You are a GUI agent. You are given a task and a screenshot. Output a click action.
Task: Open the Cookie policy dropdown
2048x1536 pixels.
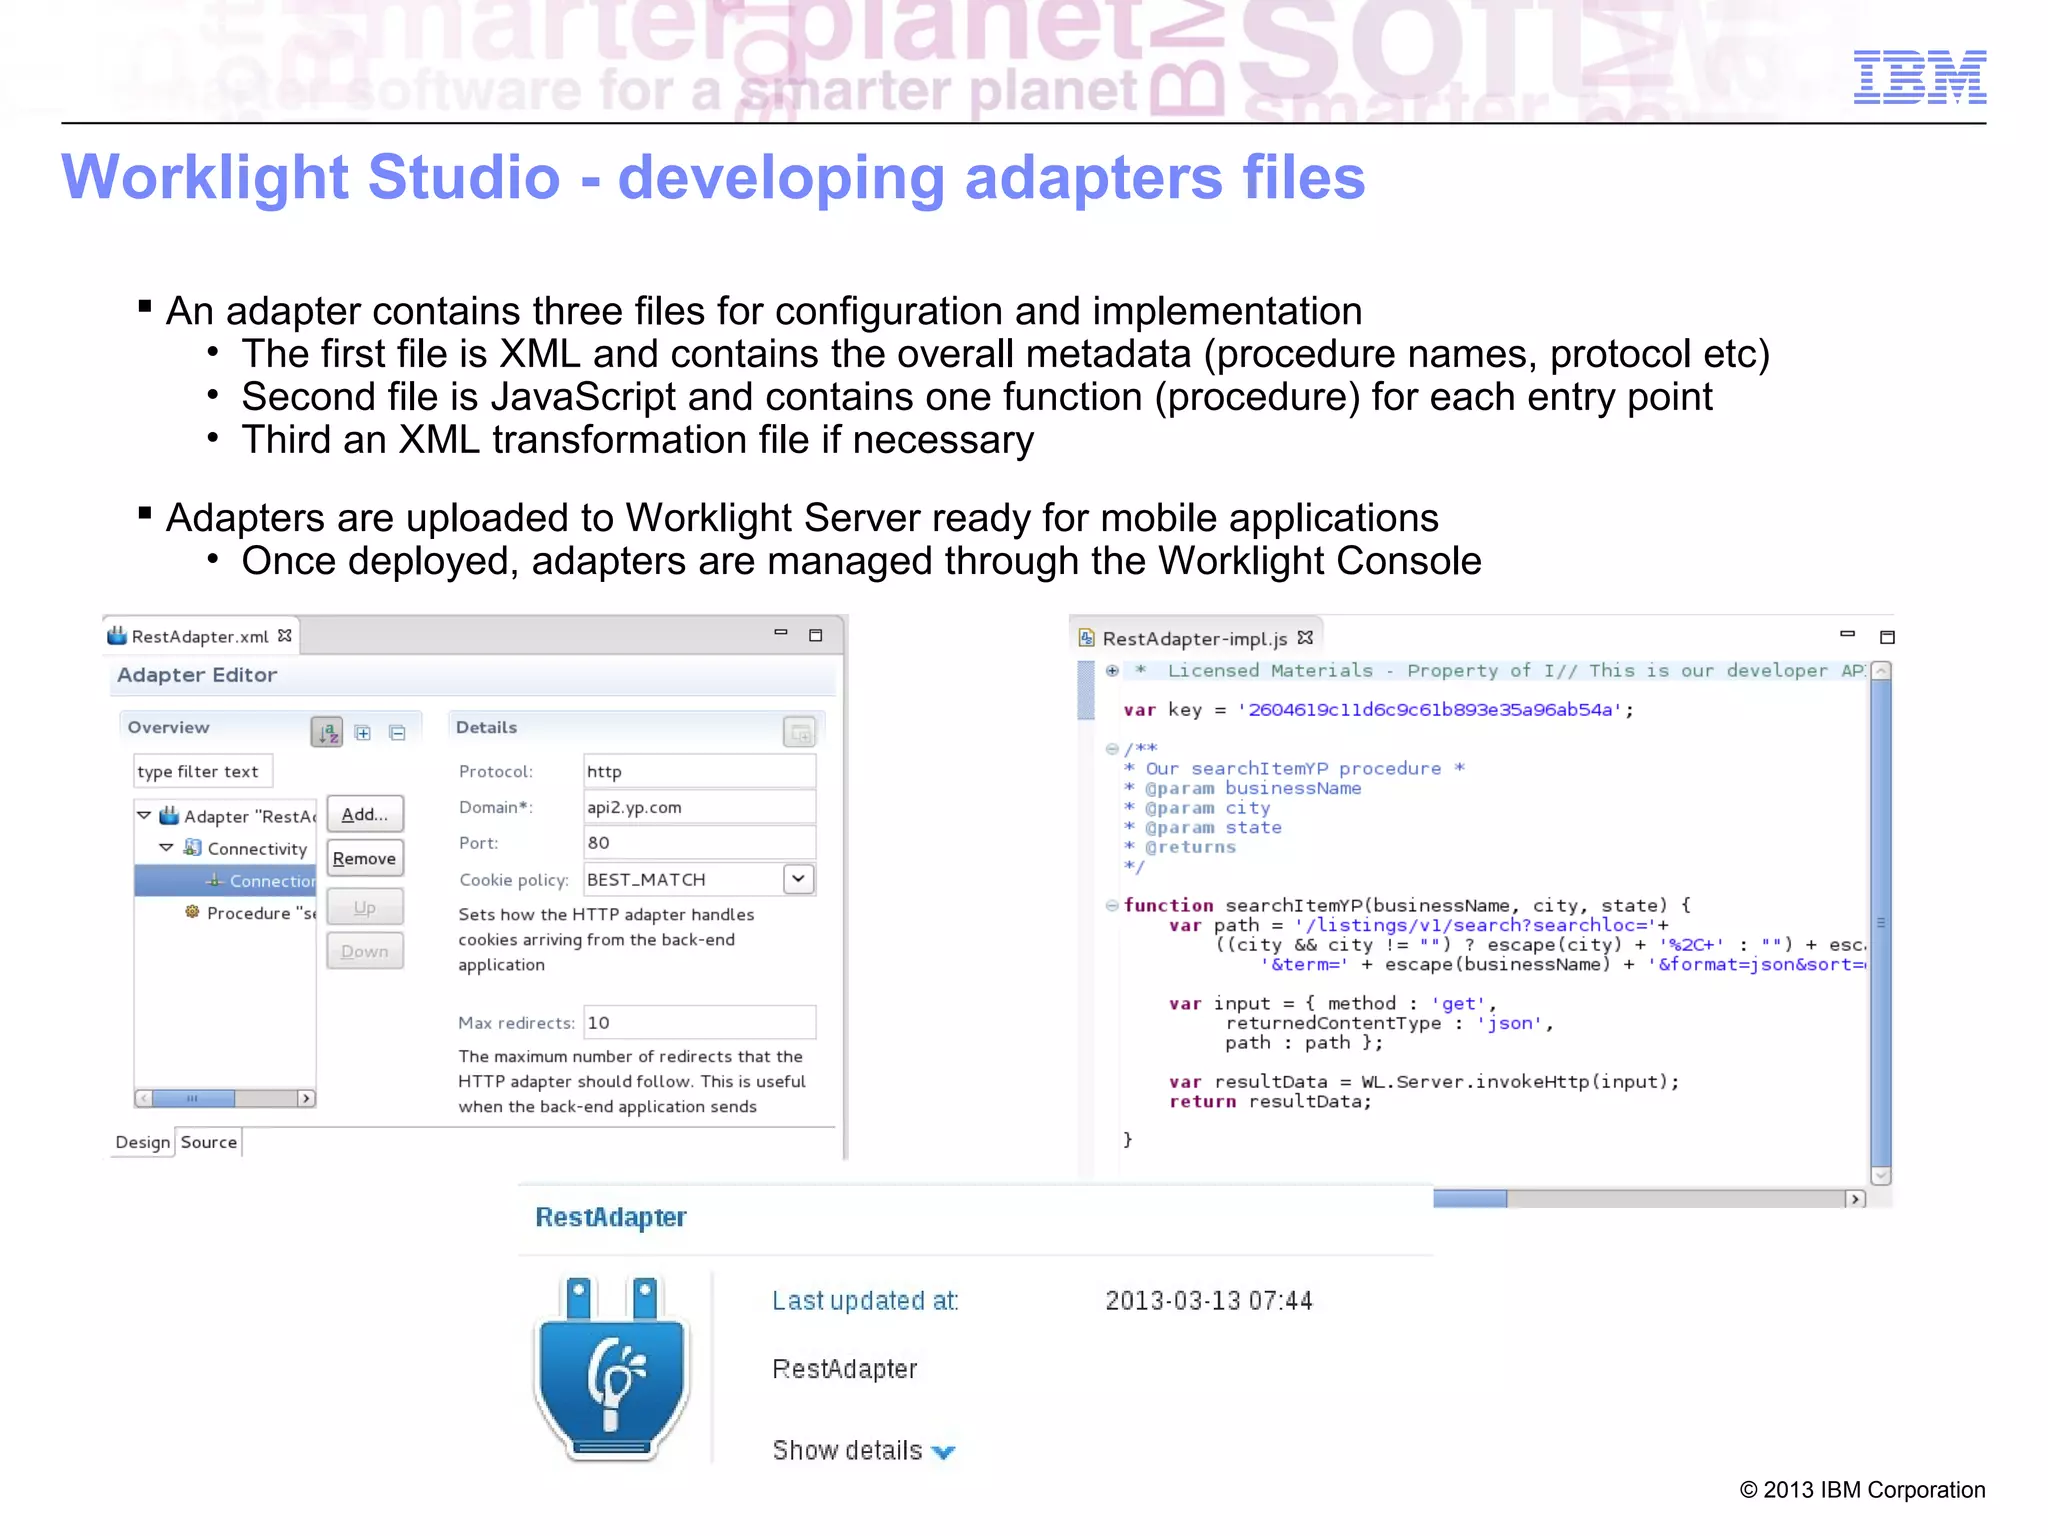click(x=798, y=879)
